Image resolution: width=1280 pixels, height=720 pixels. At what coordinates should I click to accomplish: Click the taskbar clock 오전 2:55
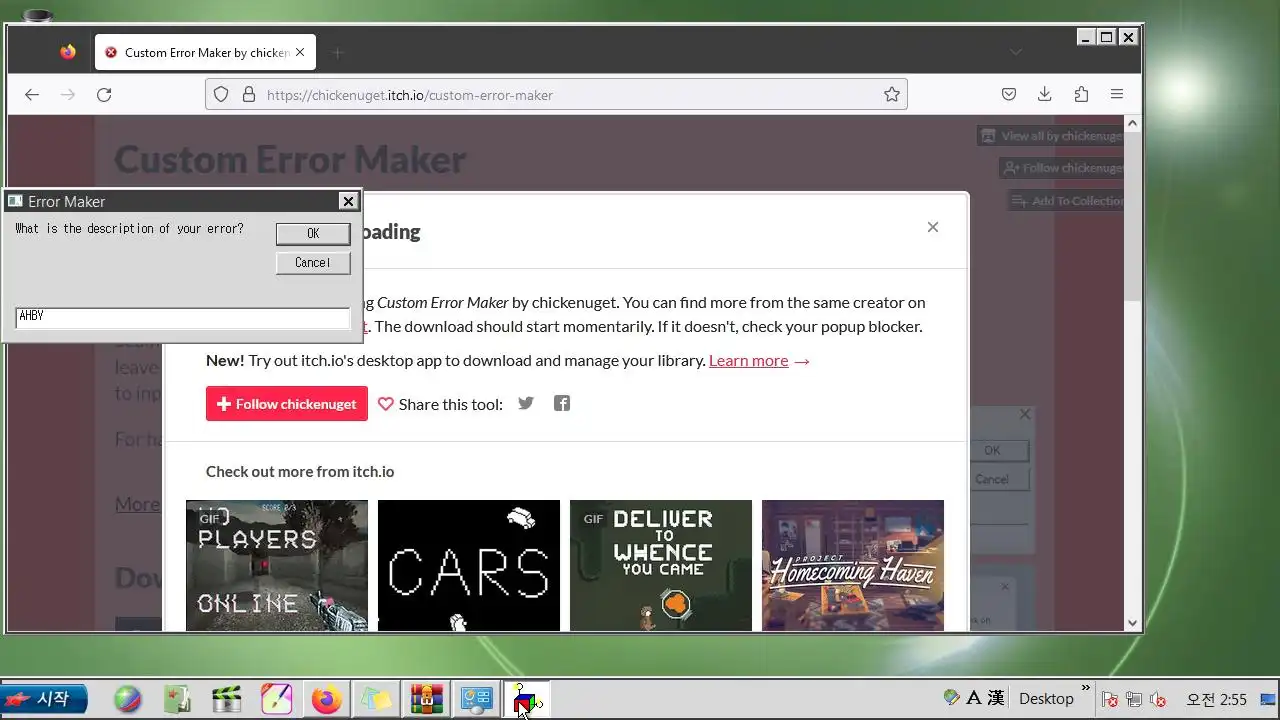pos(1216,699)
